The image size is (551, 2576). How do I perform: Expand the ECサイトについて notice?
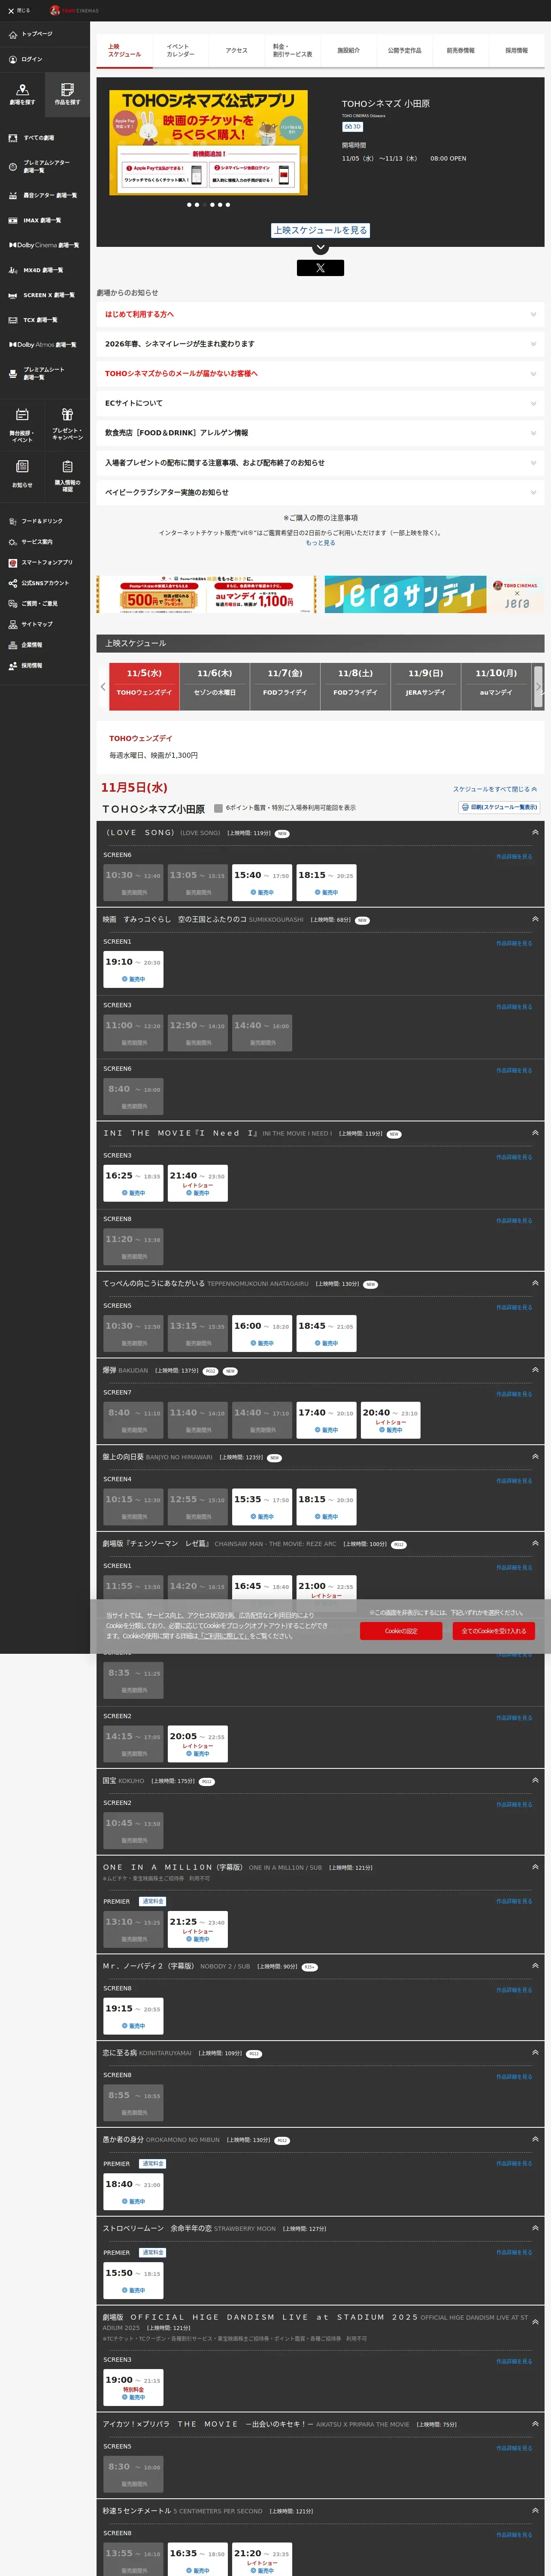(320, 403)
